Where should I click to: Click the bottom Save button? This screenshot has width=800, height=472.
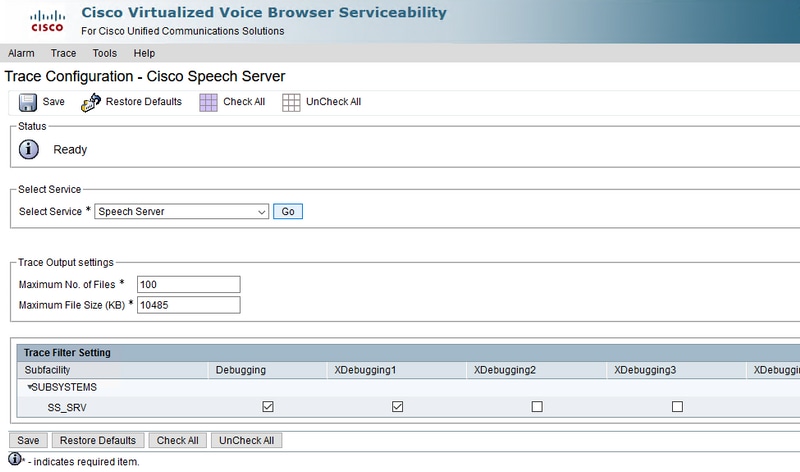coord(28,440)
